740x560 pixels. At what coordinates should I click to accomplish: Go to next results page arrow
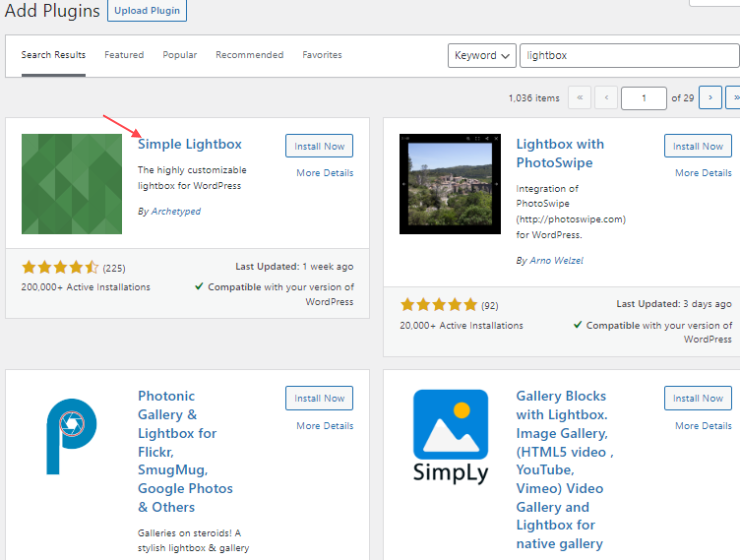click(x=710, y=98)
